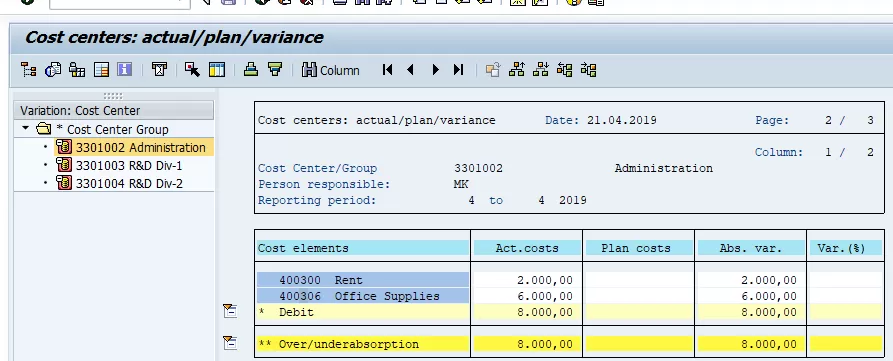Click the select cursor arrow icon

pos(192,70)
